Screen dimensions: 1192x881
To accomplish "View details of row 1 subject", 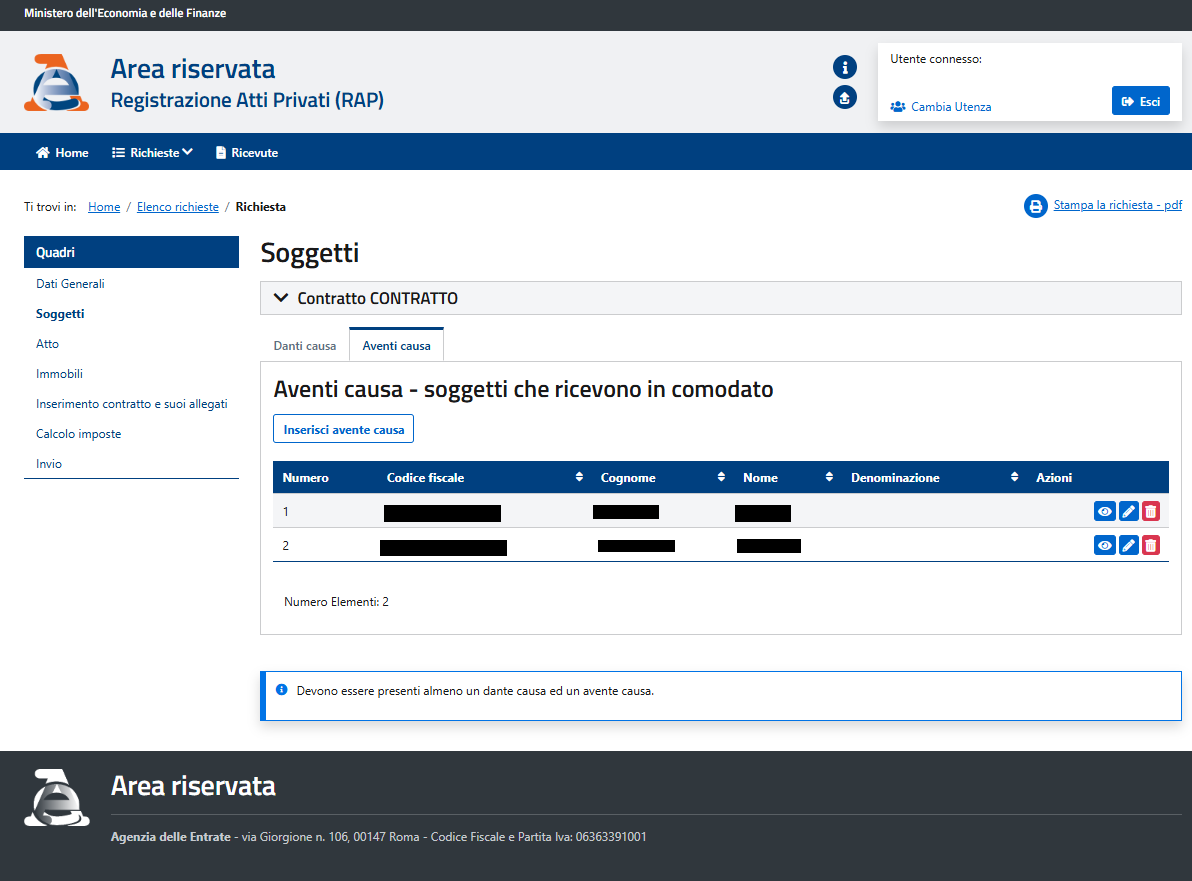I will 1105,512.
